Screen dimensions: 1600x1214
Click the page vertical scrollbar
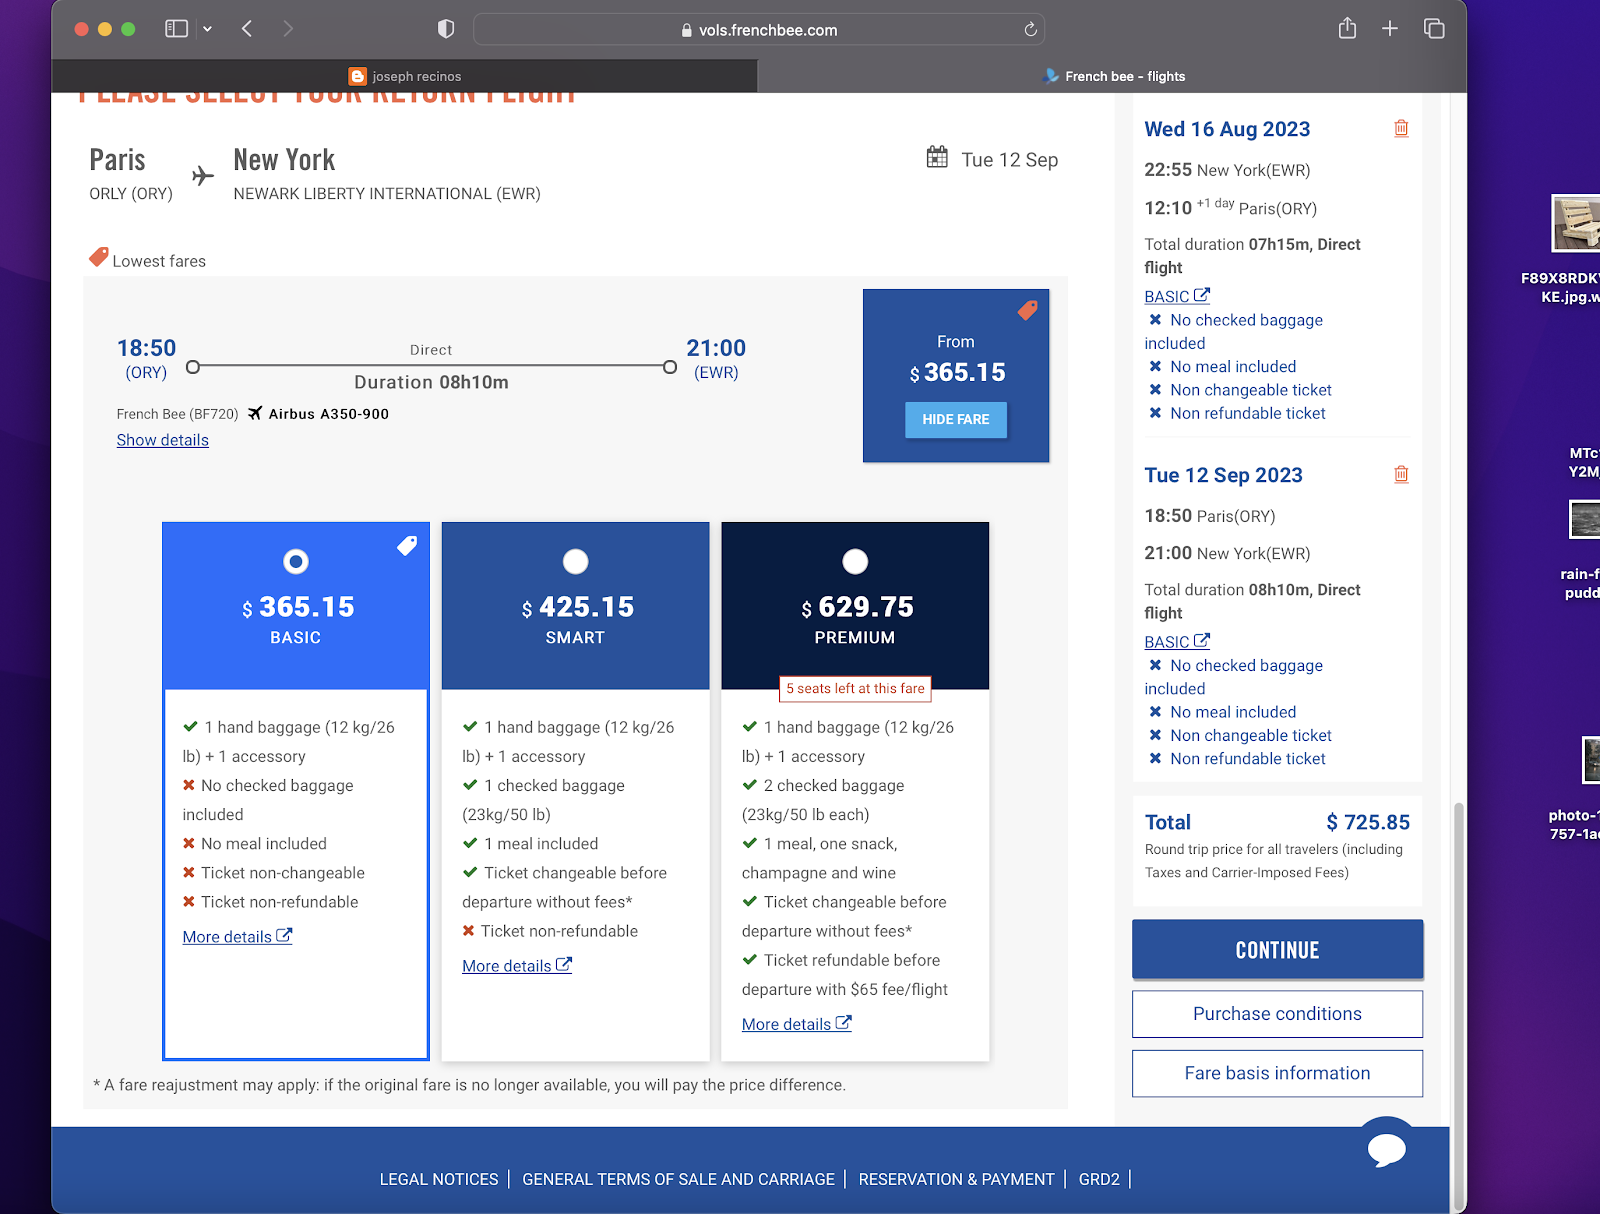[x=1458, y=1005]
